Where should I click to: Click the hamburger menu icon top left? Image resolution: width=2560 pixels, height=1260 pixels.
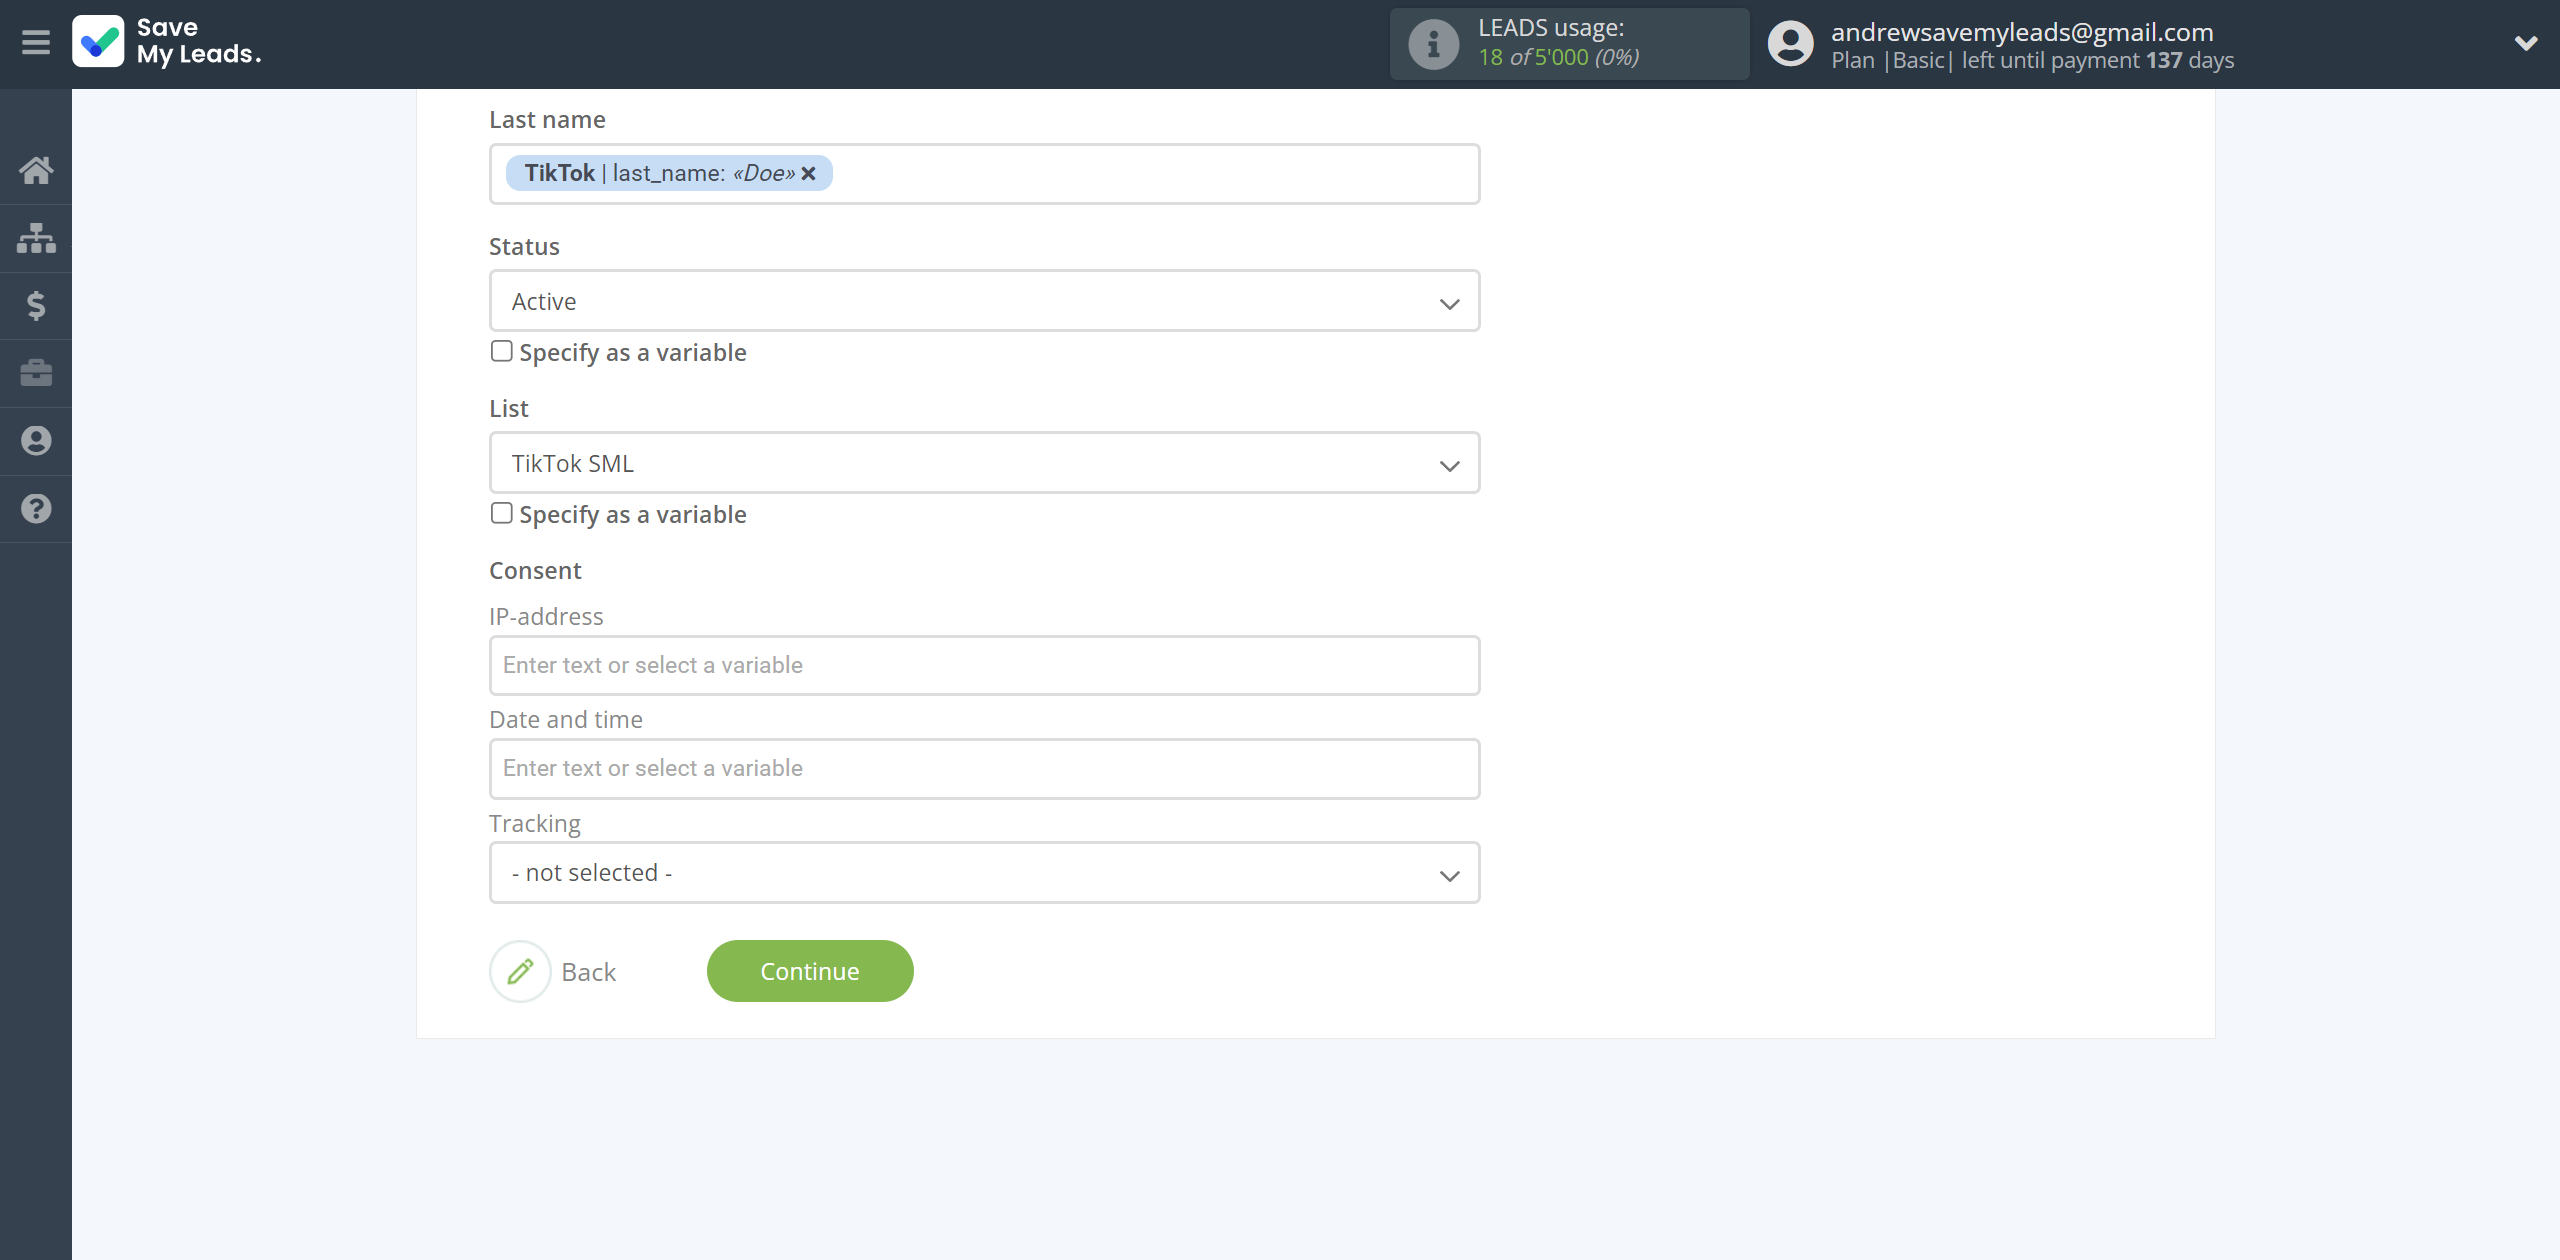(36, 42)
